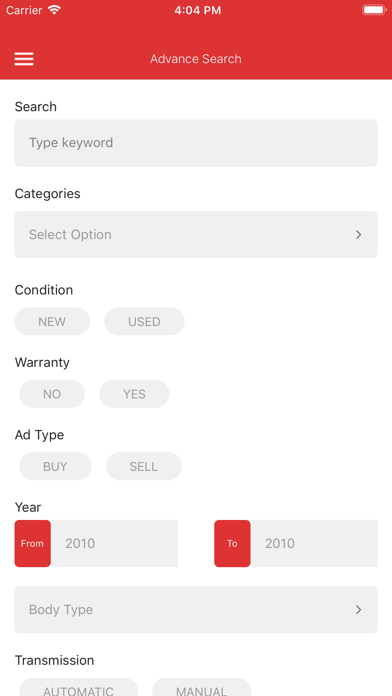392x696 pixels.
Task: Tap the red To label
Action: [232, 543]
